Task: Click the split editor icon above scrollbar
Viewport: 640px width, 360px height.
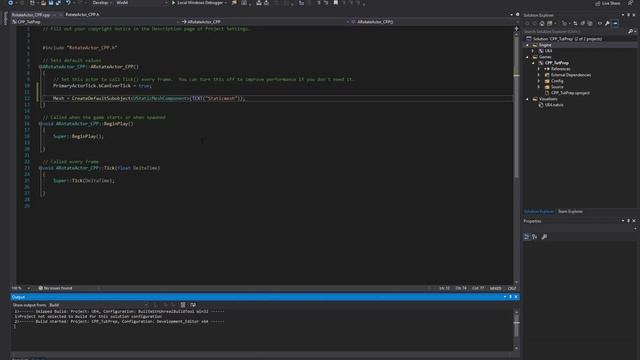Action: coord(516,29)
